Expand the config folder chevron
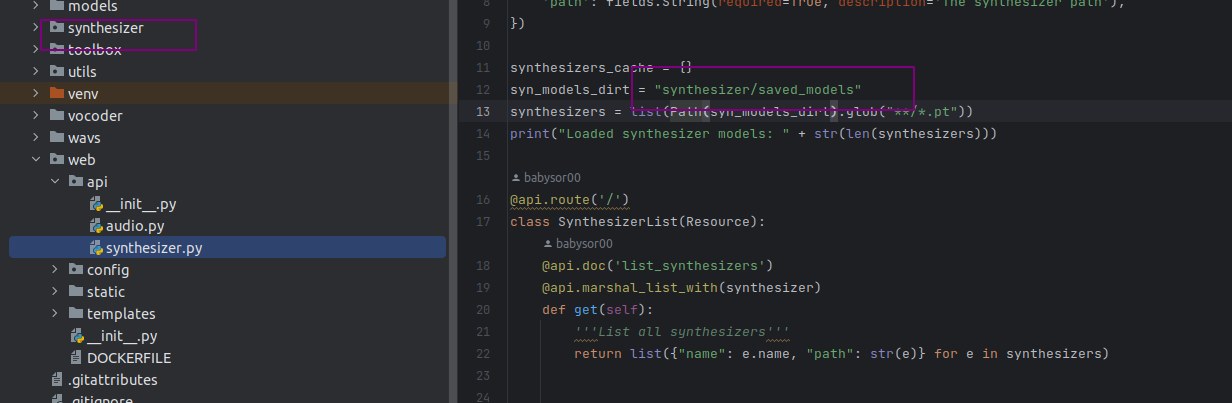The width and height of the screenshot is (1232, 403). [55, 270]
